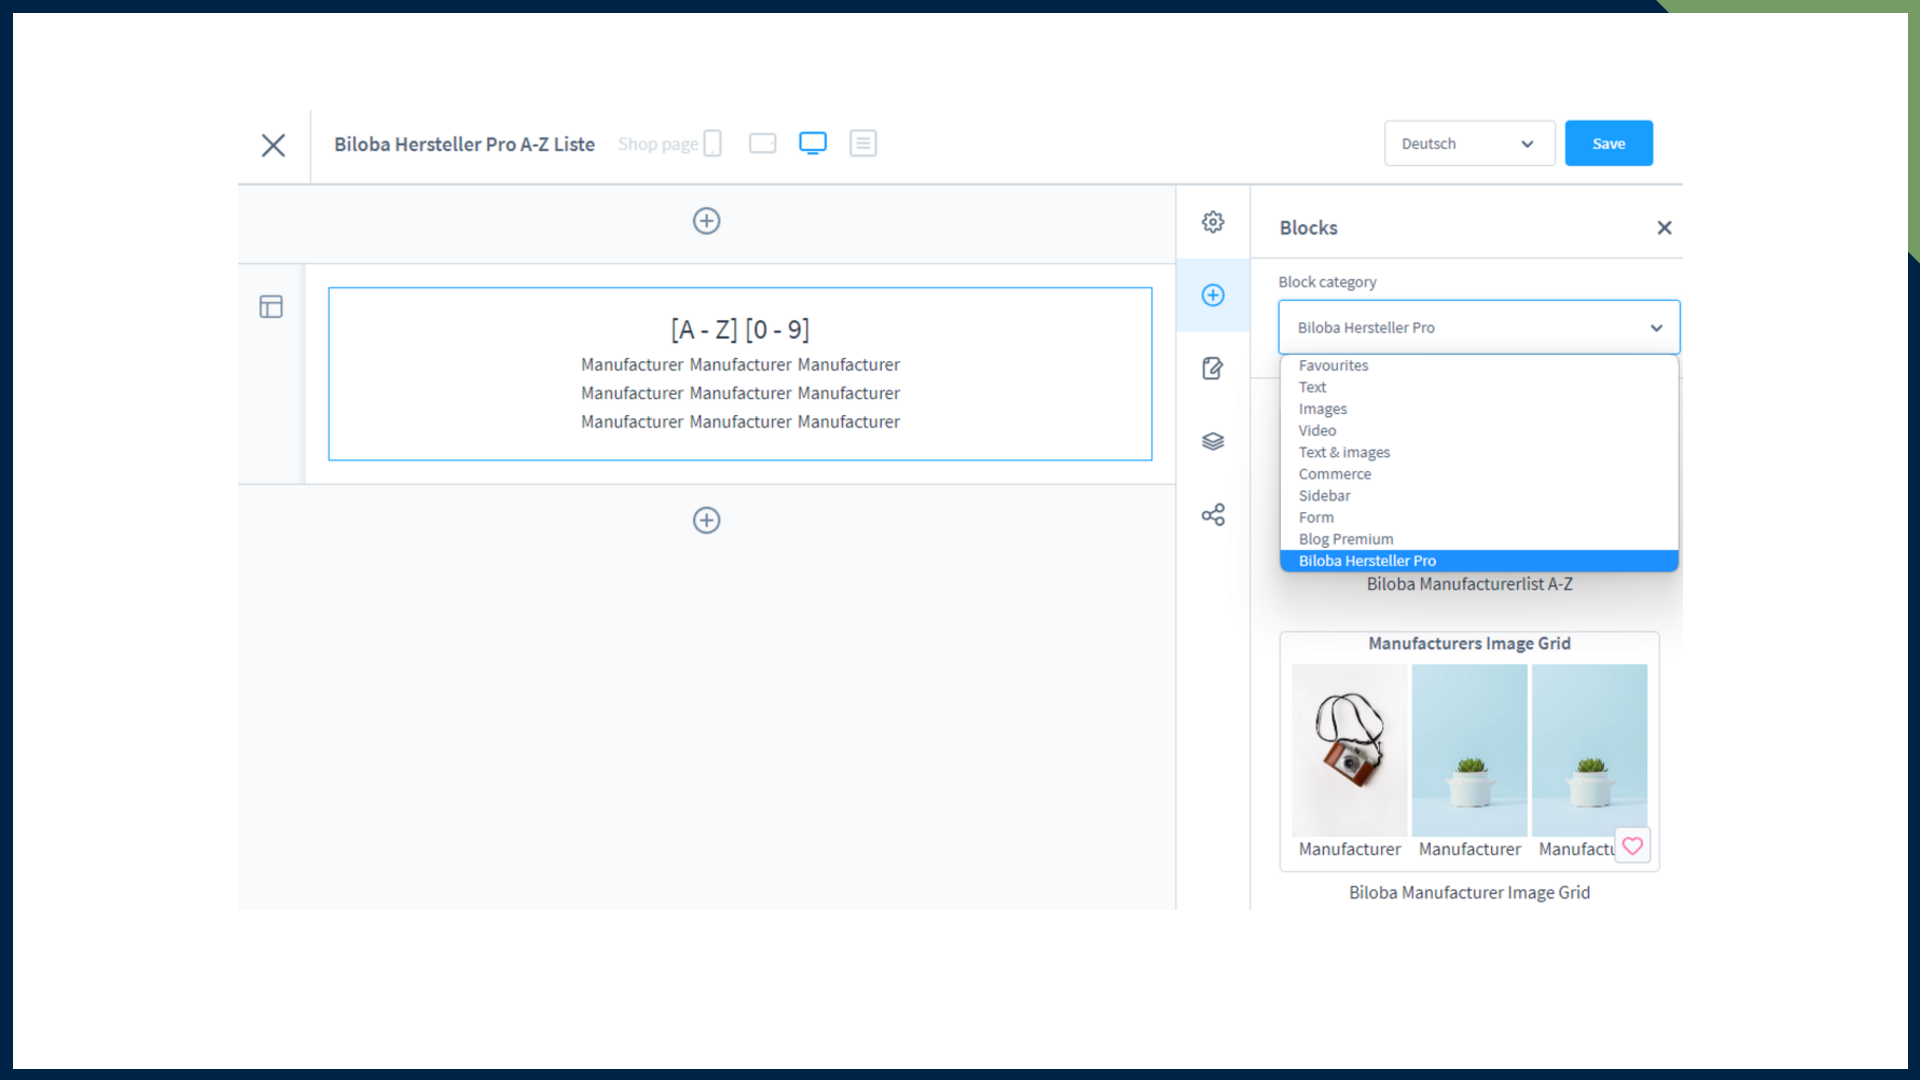
Task: Switch to form view icon
Action: click(x=863, y=144)
